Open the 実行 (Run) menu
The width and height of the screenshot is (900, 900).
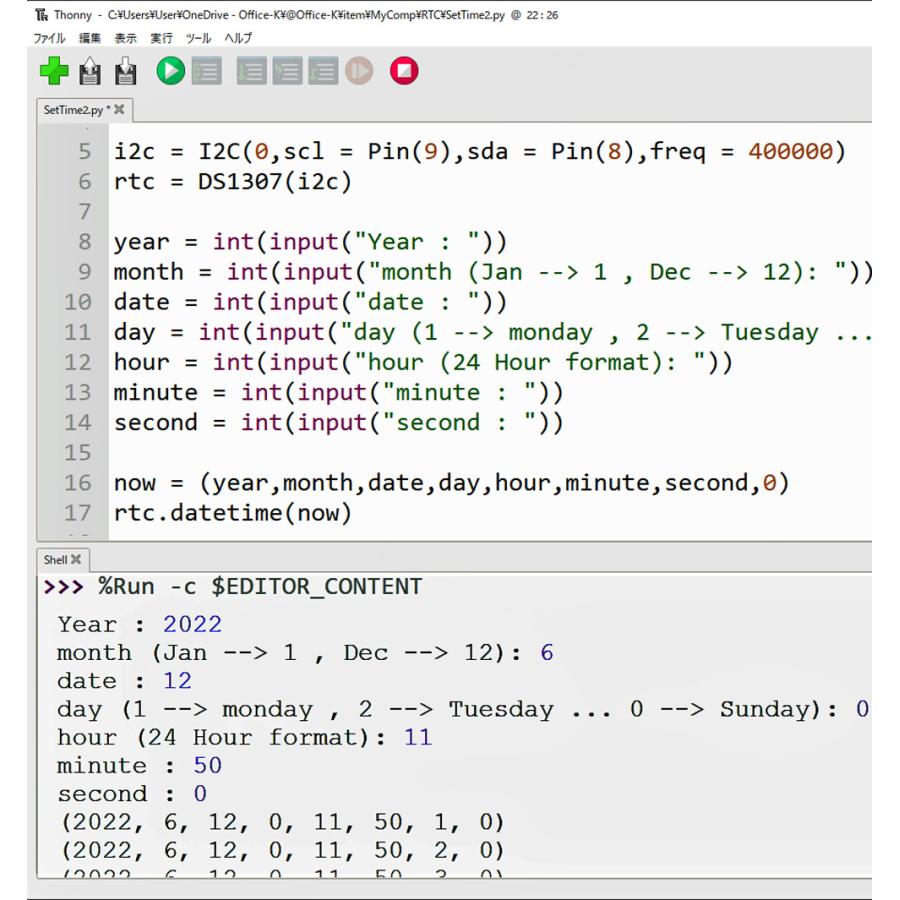(x=162, y=38)
